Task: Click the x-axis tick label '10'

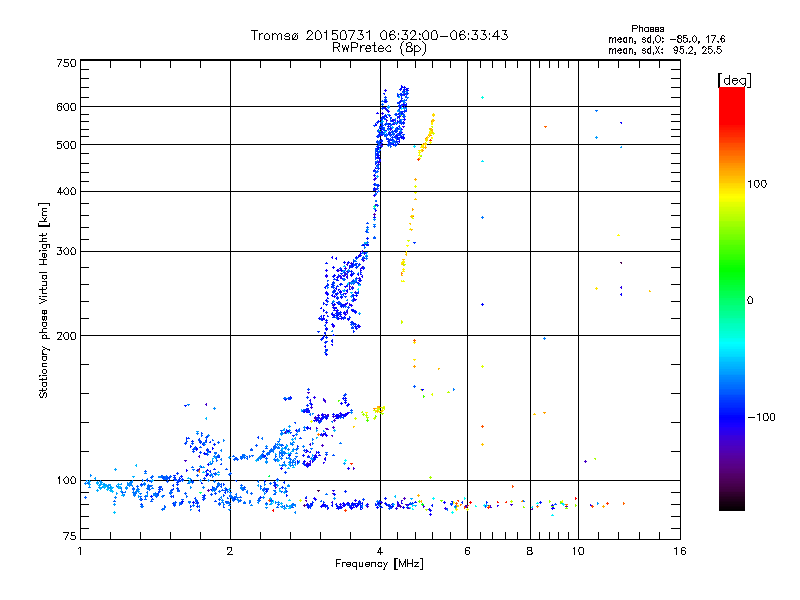Action: point(578,551)
